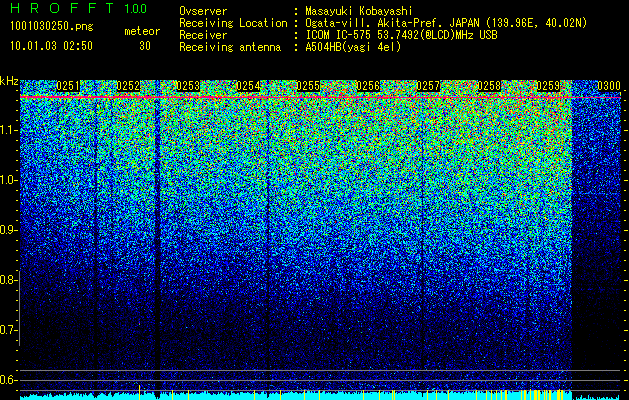
Task: Click the meteor label
Action: [x=142, y=31]
